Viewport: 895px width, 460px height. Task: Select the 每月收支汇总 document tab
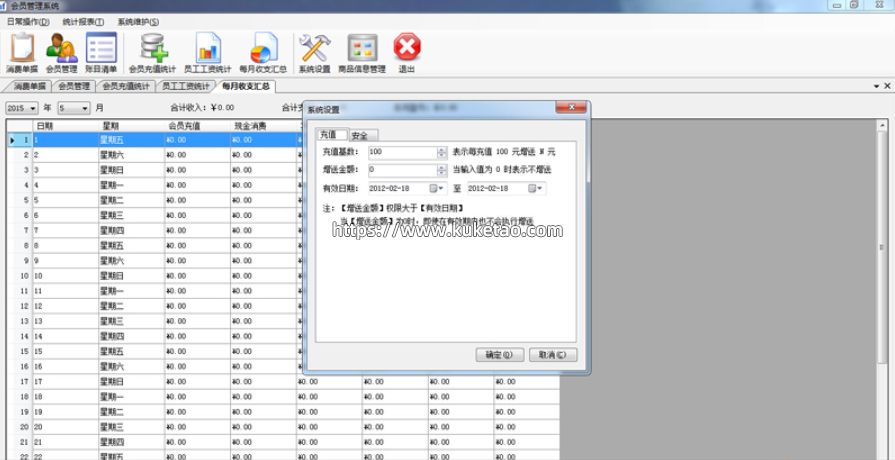tap(246, 86)
